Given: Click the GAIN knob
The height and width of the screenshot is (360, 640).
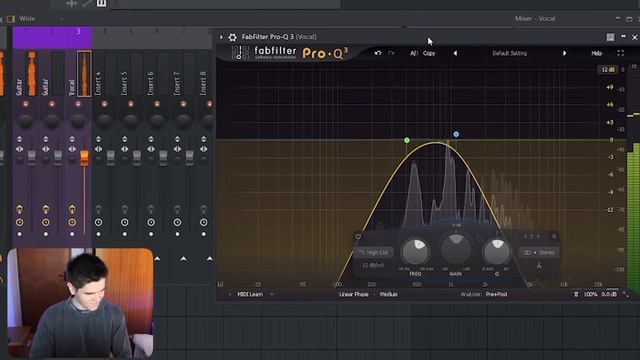Looking at the screenshot, I should pyautogui.click(x=456, y=250).
